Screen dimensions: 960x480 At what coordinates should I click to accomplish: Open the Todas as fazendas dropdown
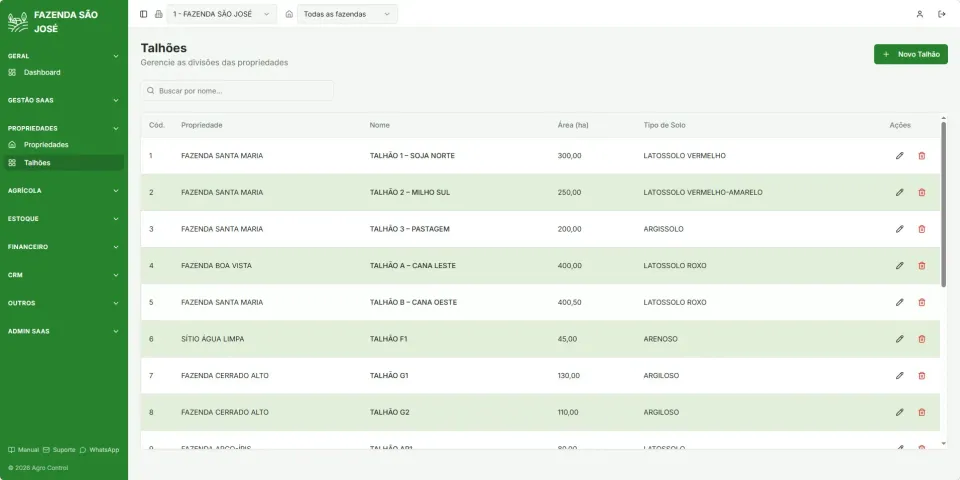click(x=347, y=14)
